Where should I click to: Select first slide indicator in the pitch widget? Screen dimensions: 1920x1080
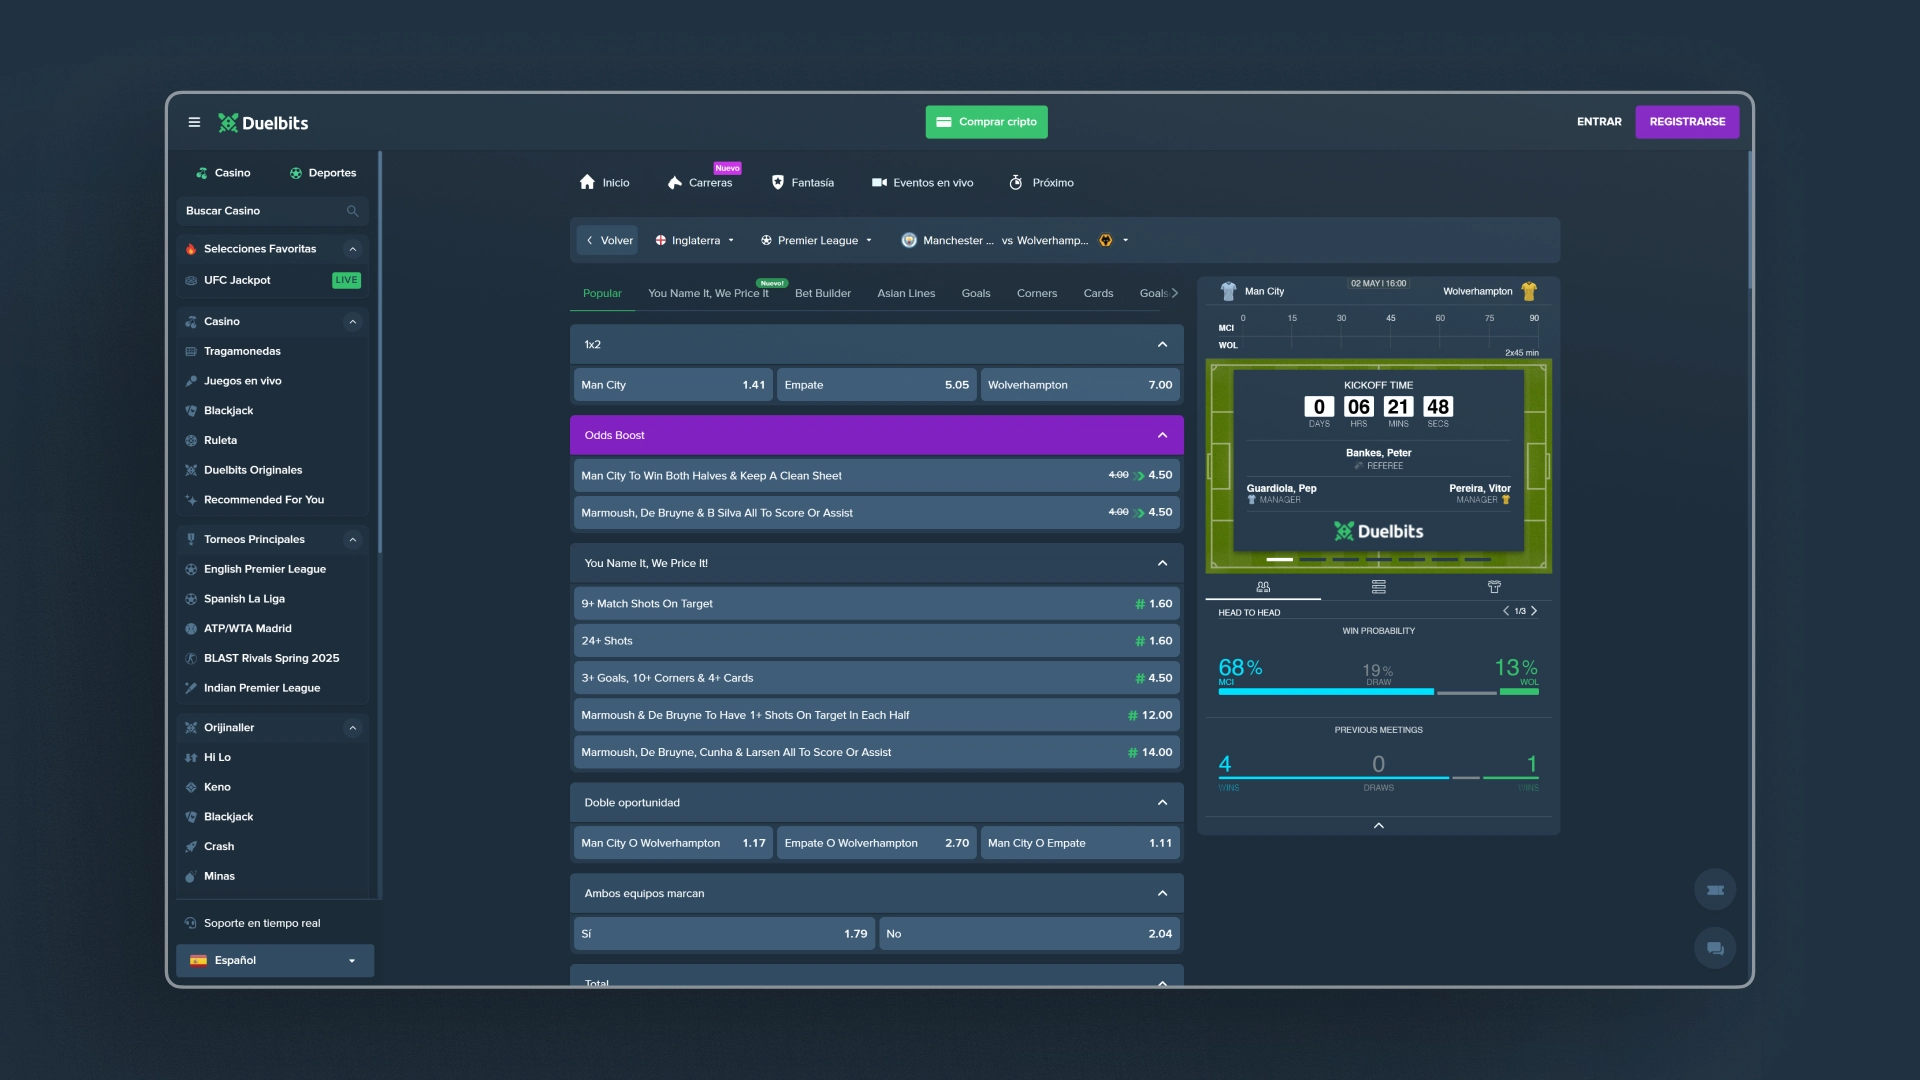click(x=1279, y=559)
